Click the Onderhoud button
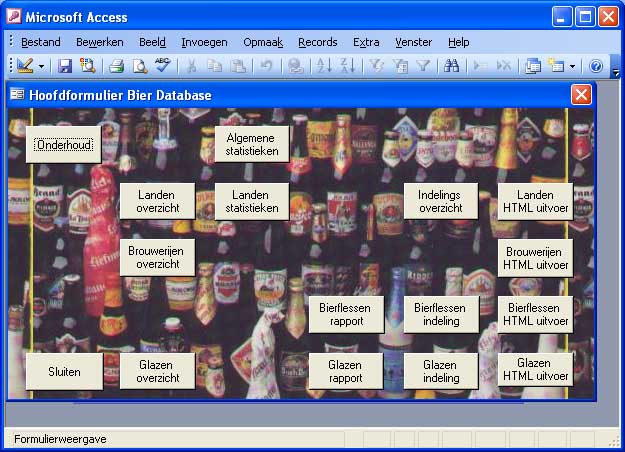 [64, 144]
